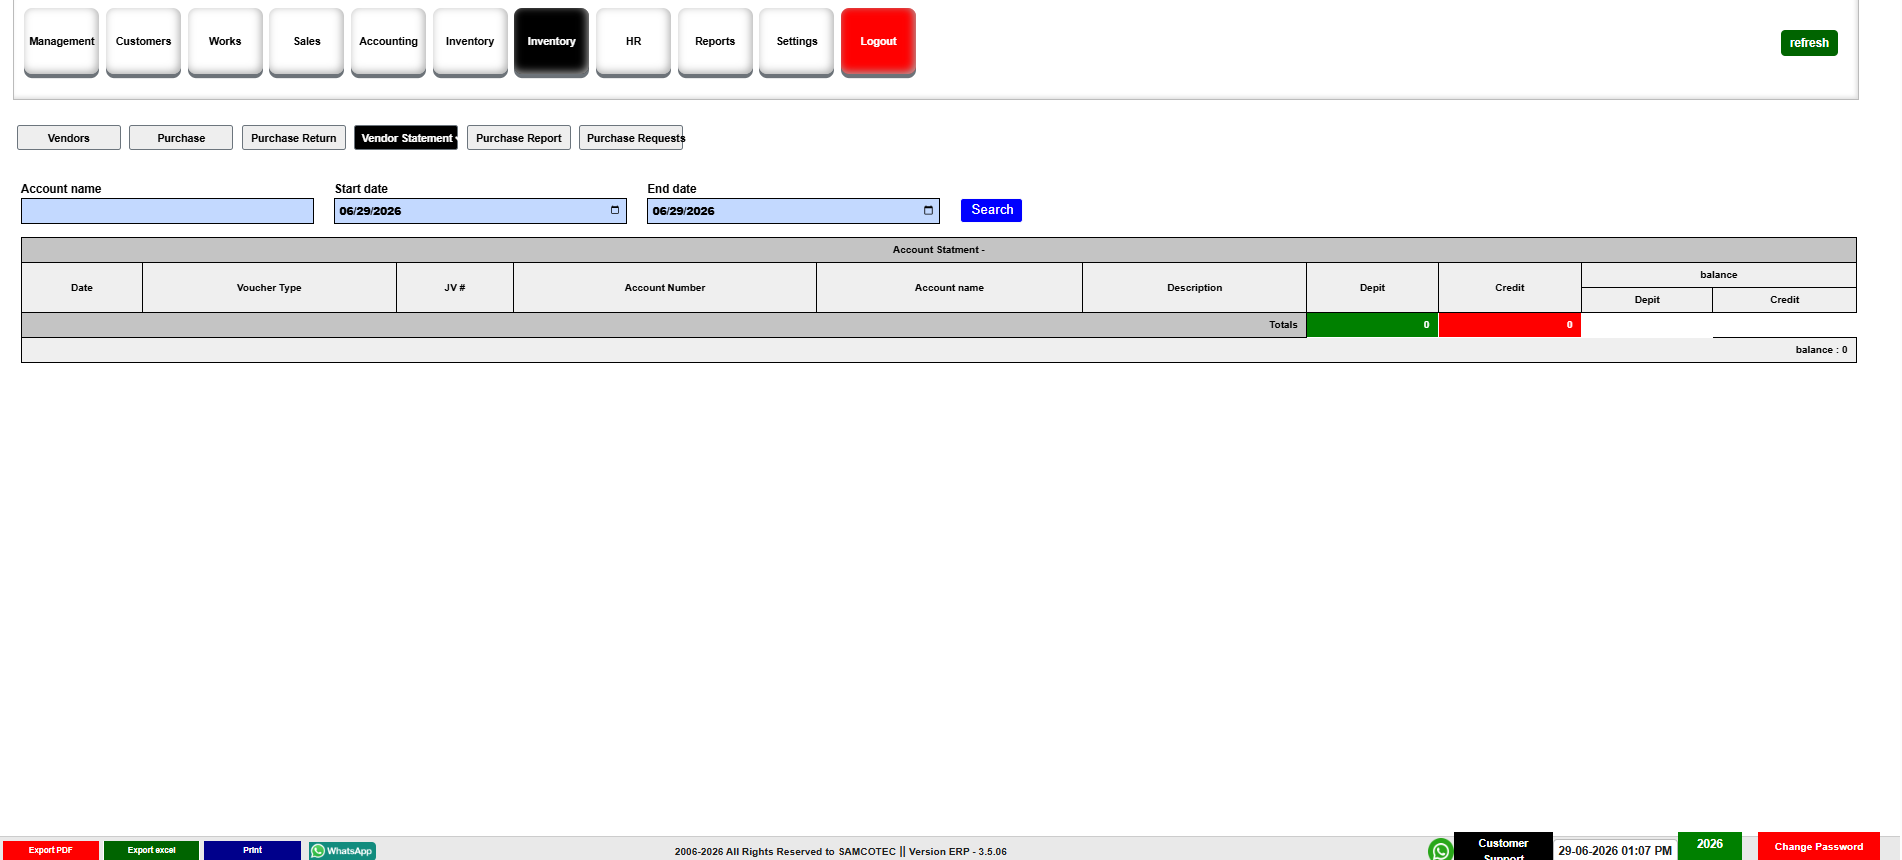Focus the Account name input field
Screen dimensions: 1902x860
(167, 211)
